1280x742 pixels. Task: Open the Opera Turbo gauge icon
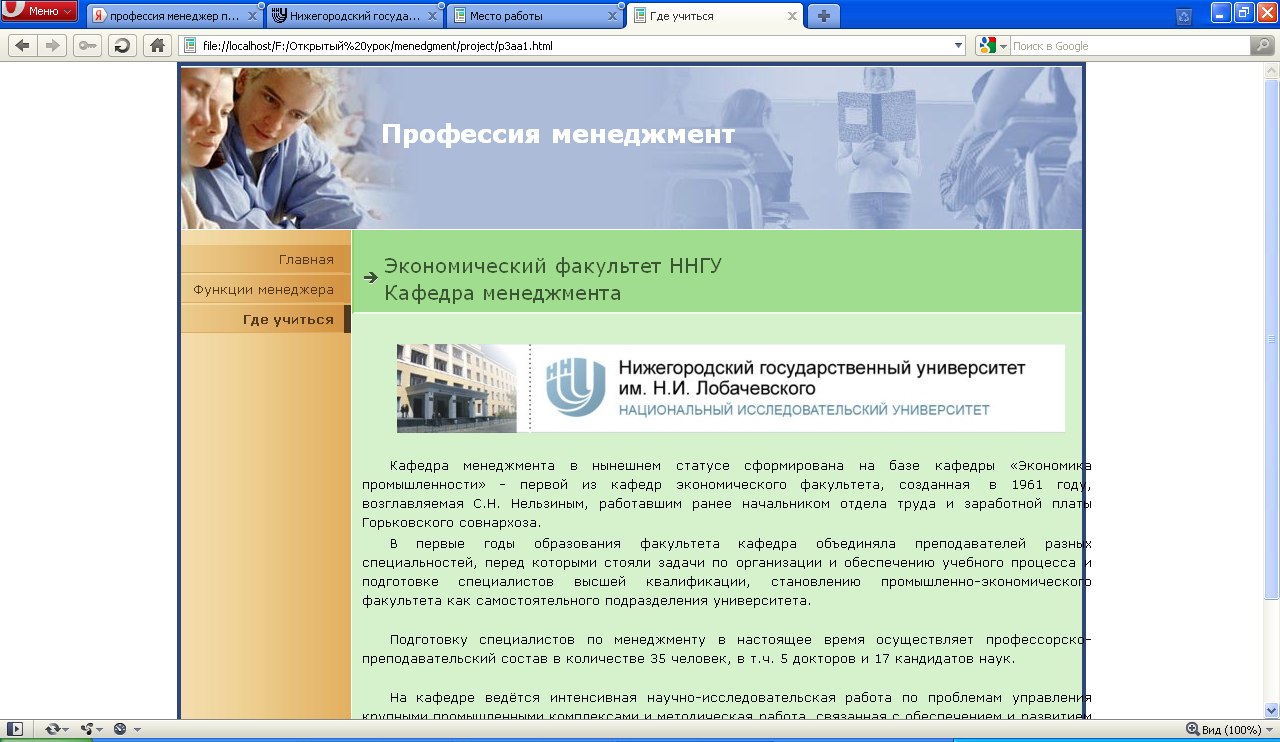(x=120, y=729)
